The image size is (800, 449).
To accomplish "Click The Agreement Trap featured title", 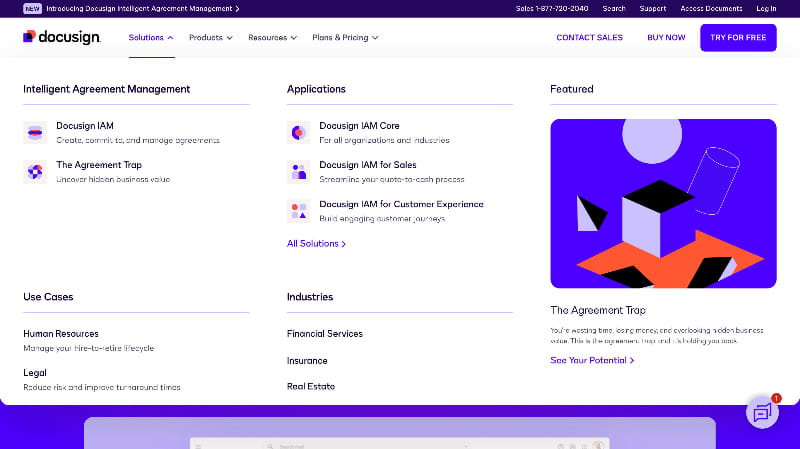I will pyautogui.click(x=598, y=310).
